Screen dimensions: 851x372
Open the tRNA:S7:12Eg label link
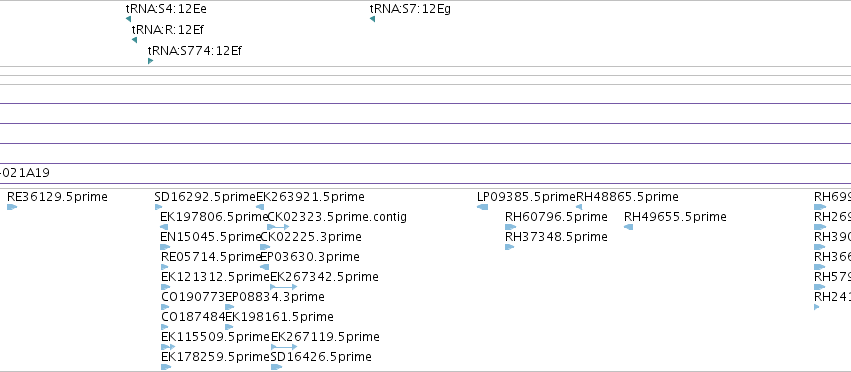[410, 9]
